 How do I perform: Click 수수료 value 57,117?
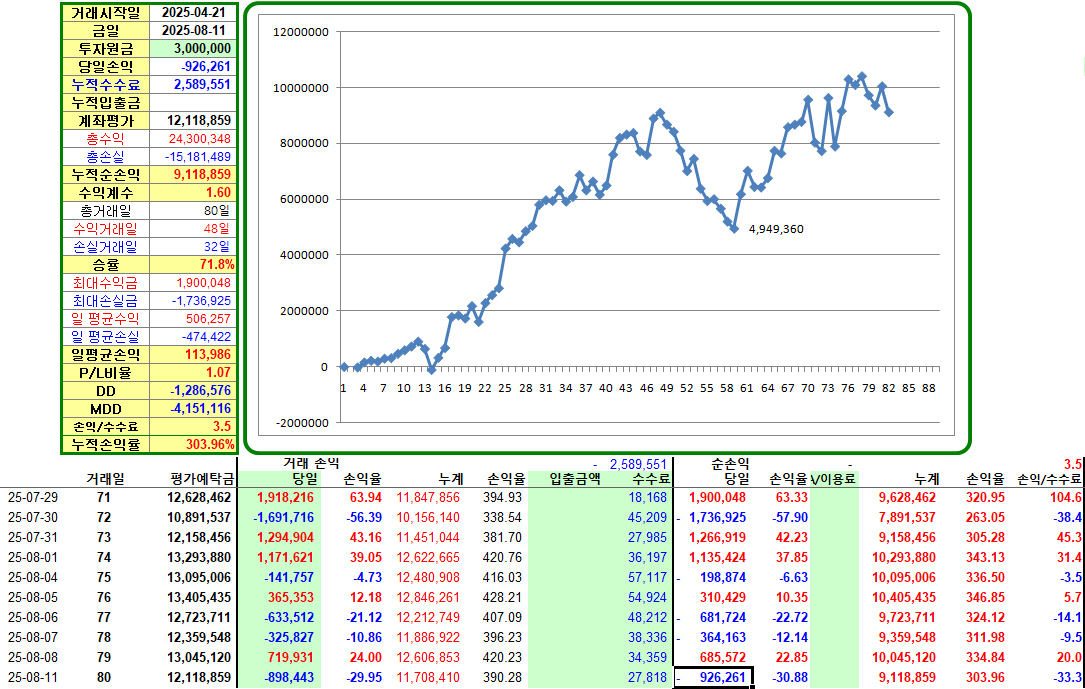coord(647,578)
